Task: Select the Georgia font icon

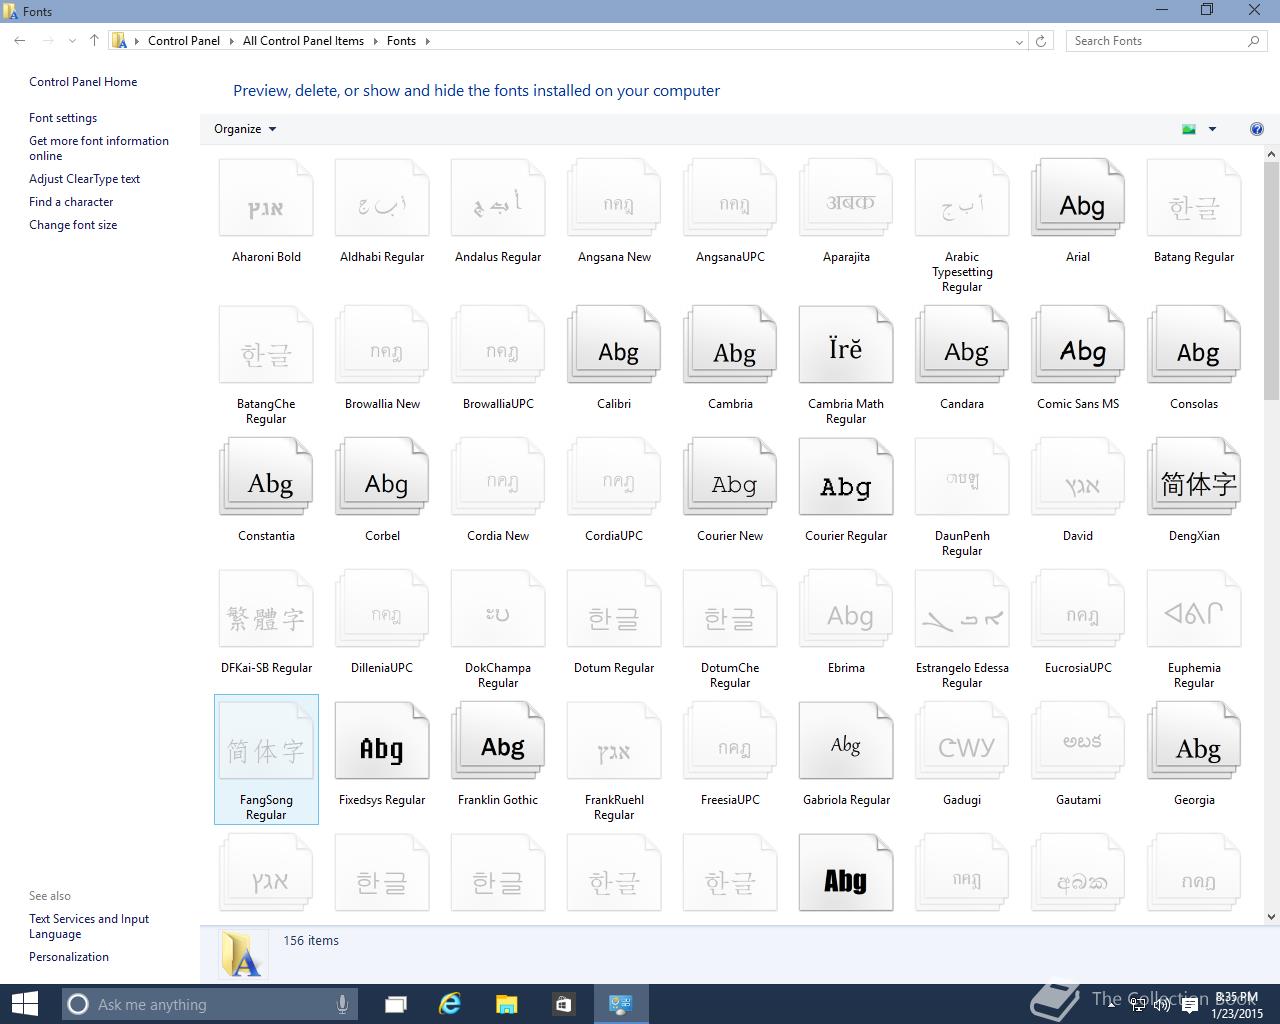Action: [1194, 741]
